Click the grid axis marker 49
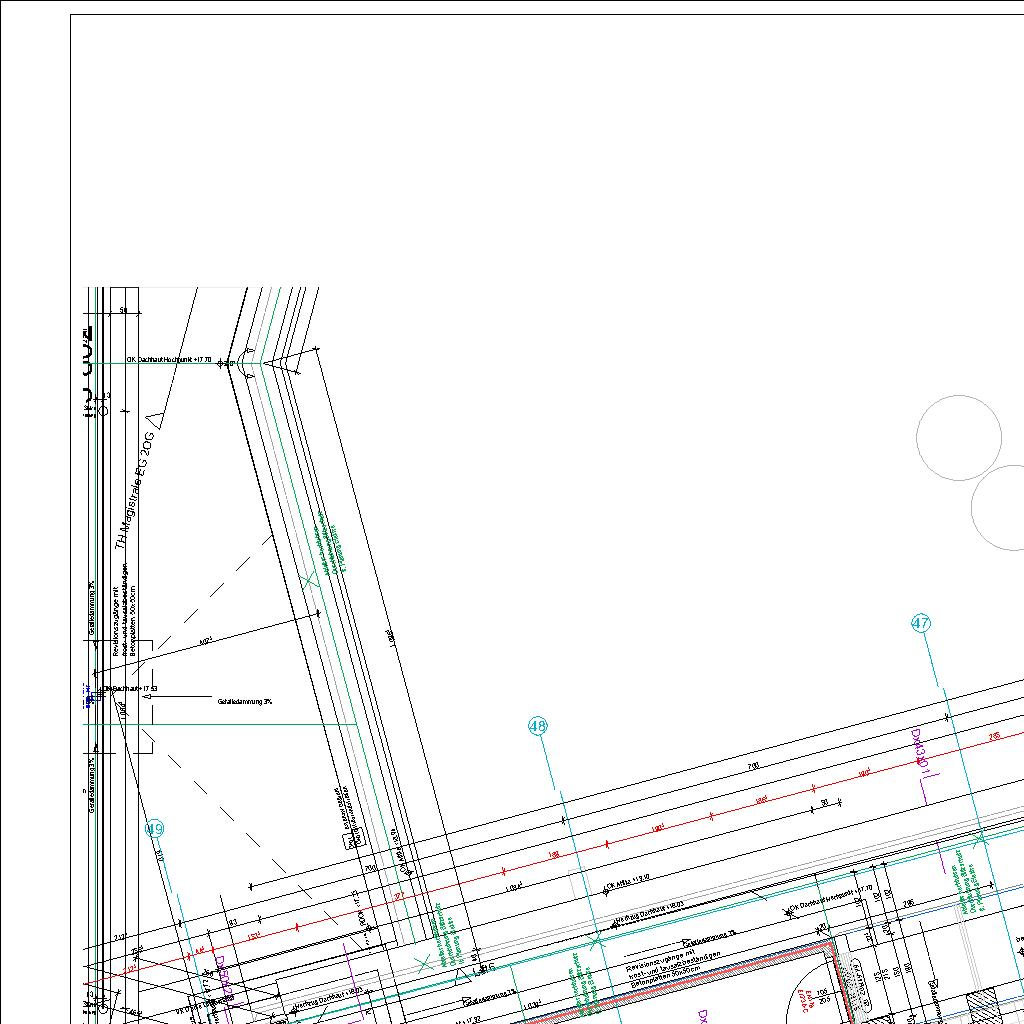This screenshot has width=1024, height=1024. [154, 829]
